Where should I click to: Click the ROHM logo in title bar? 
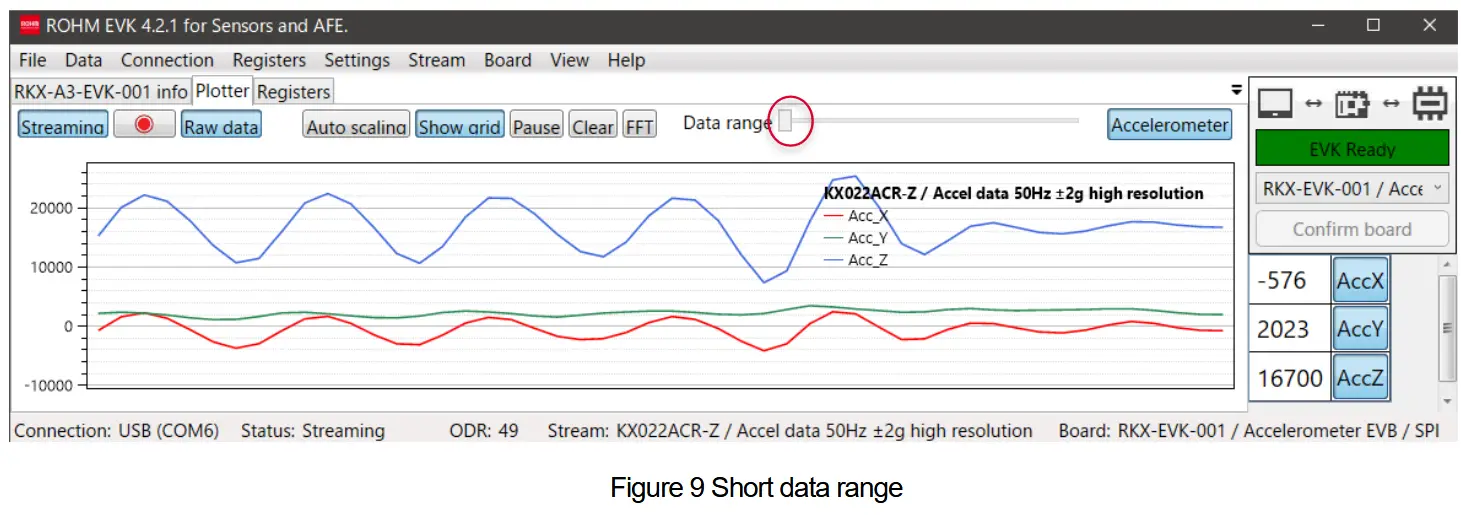[x=29, y=26]
